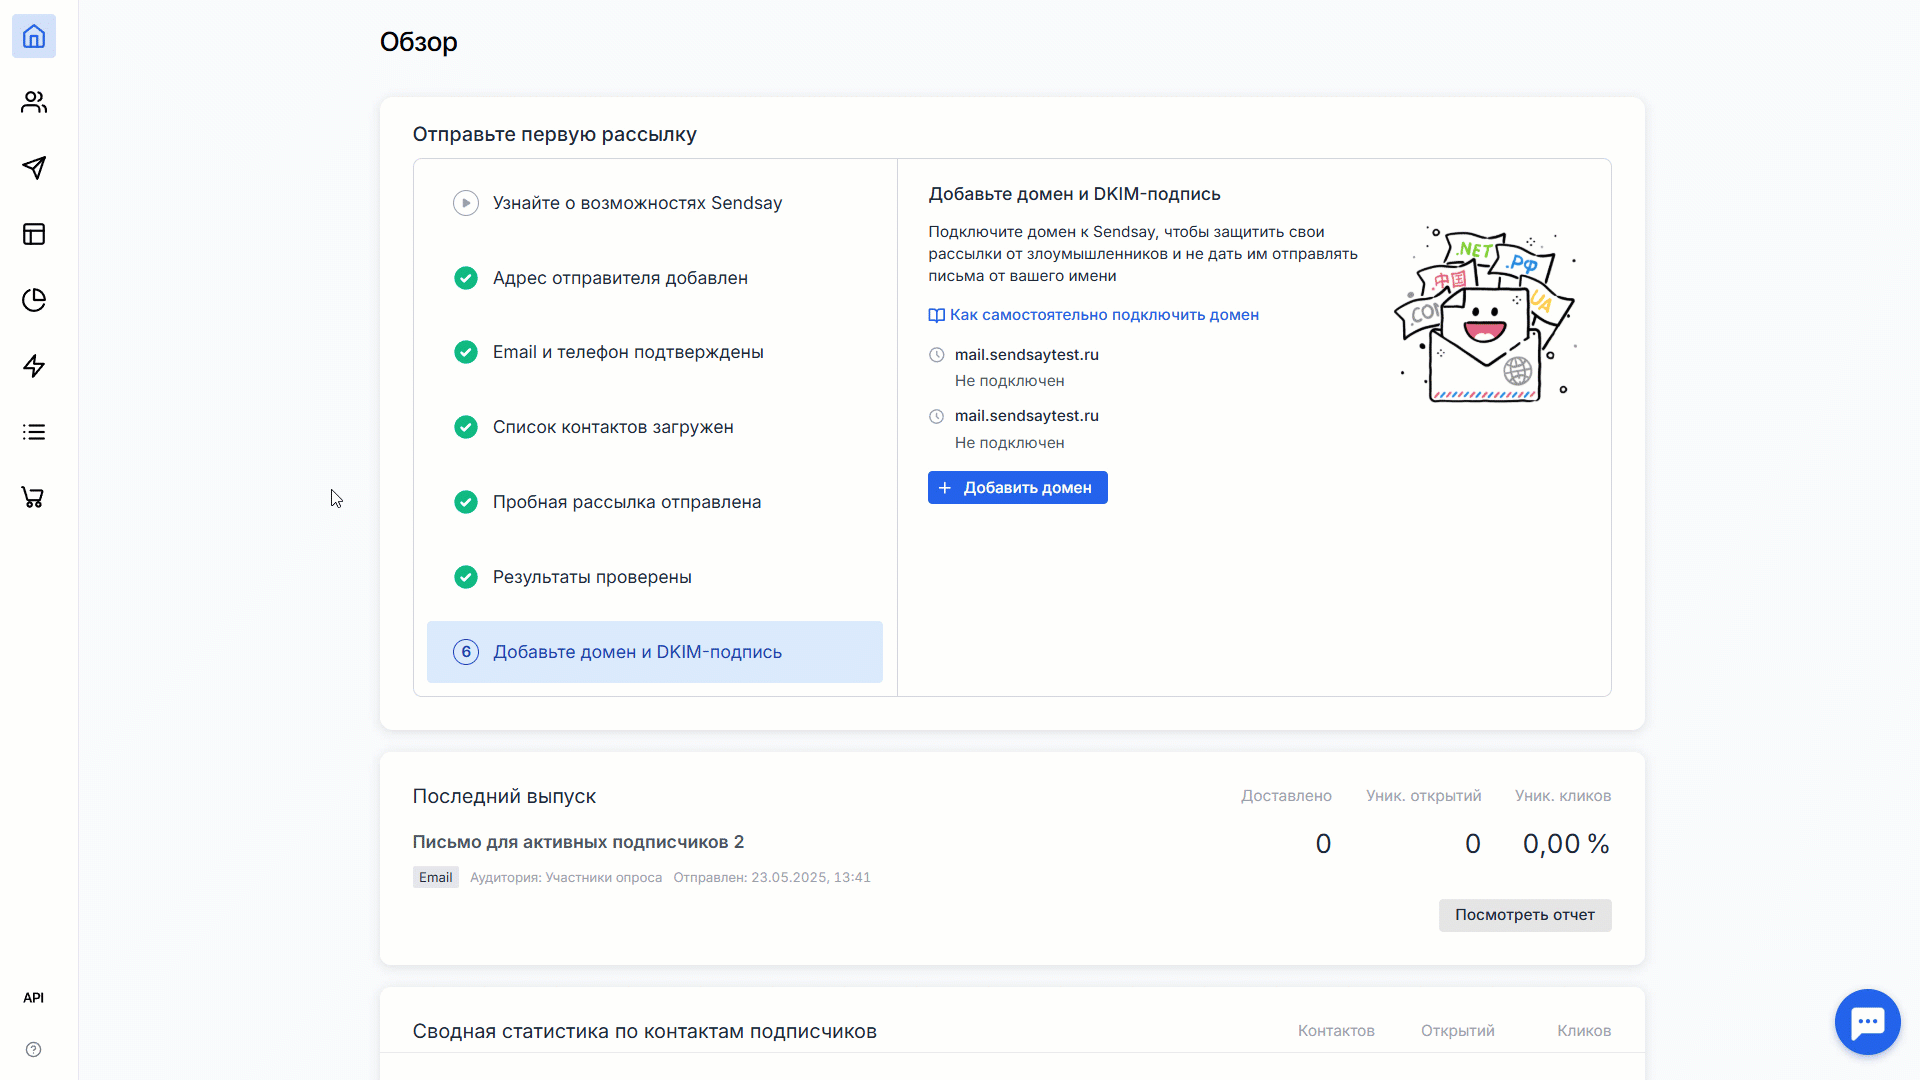Open the subscribers (people) sidebar icon
The width and height of the screenshot is (1920, 1080).
point(34,102)
